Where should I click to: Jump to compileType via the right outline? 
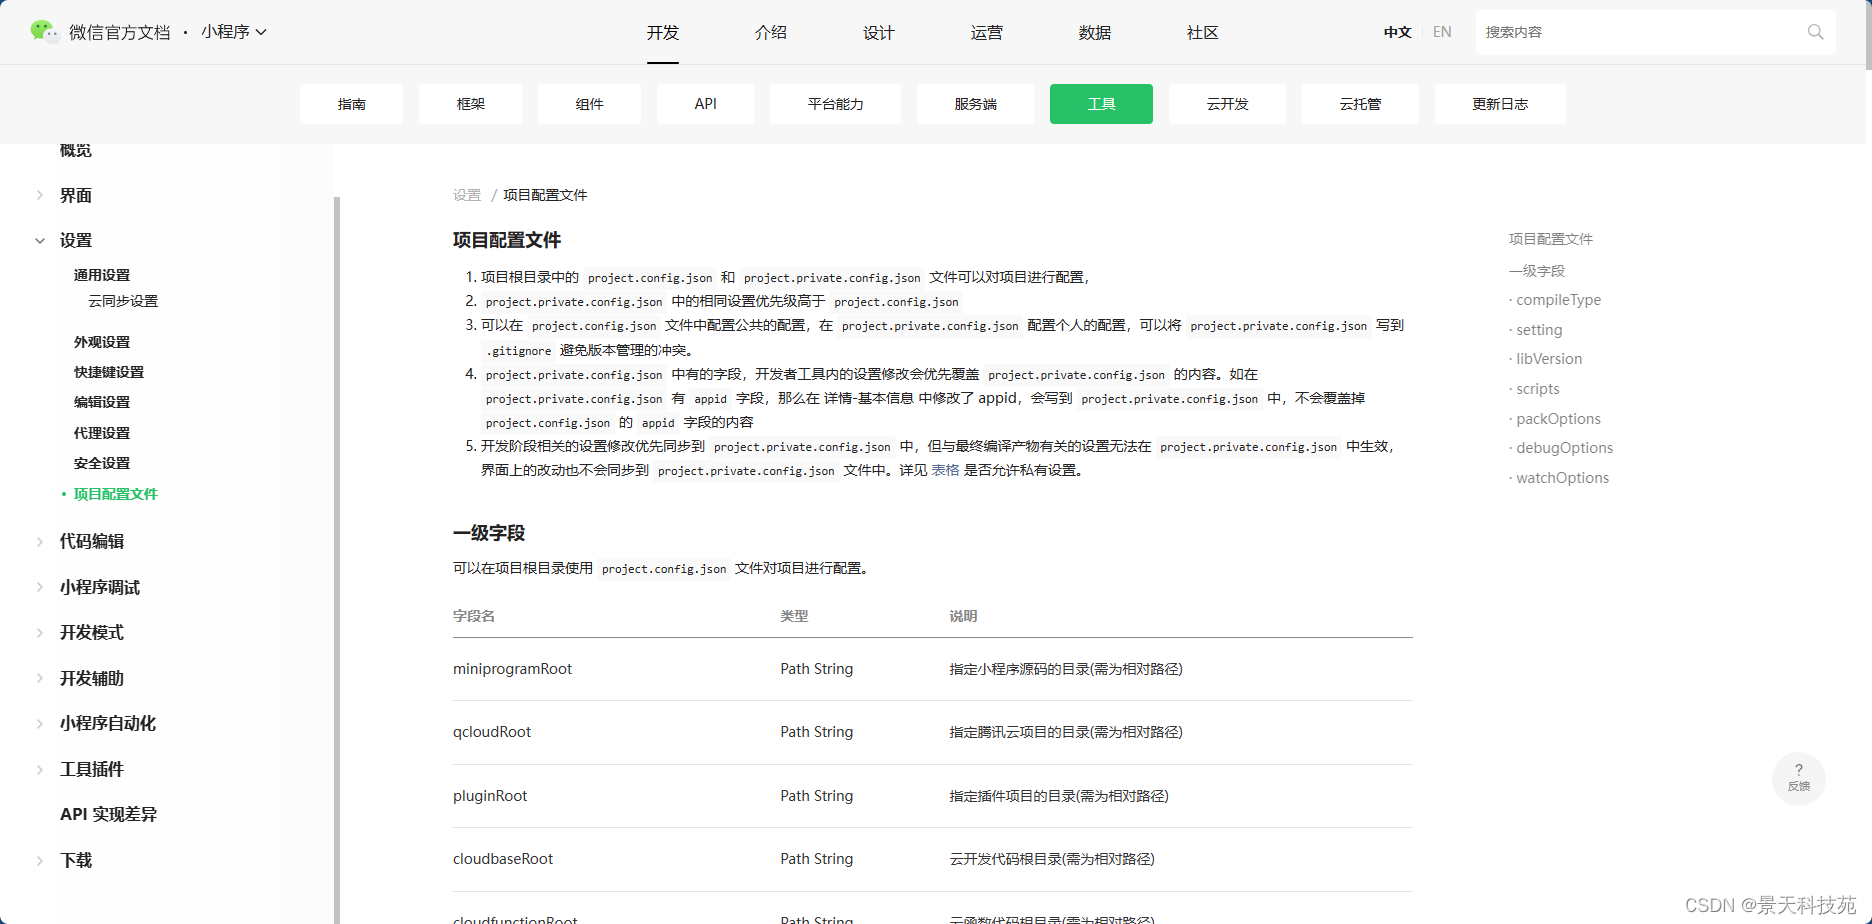tap(1558, 299)
